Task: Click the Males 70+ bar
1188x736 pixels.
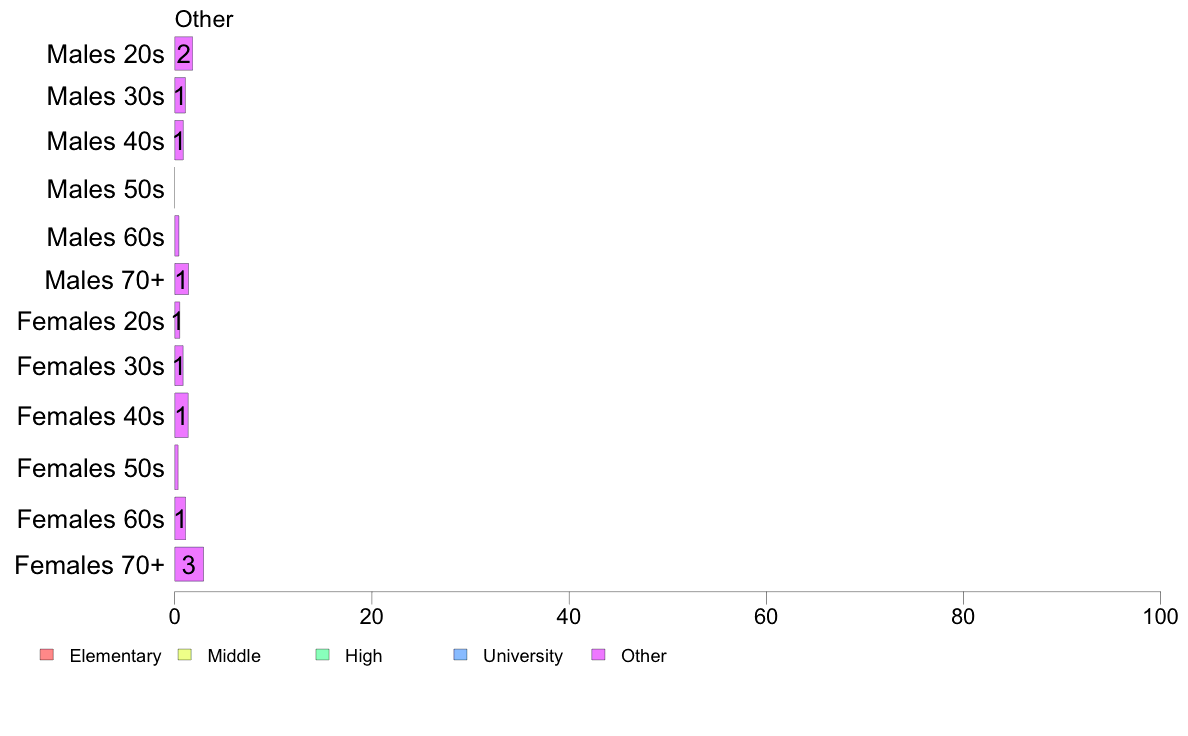Action: [181, 280]
